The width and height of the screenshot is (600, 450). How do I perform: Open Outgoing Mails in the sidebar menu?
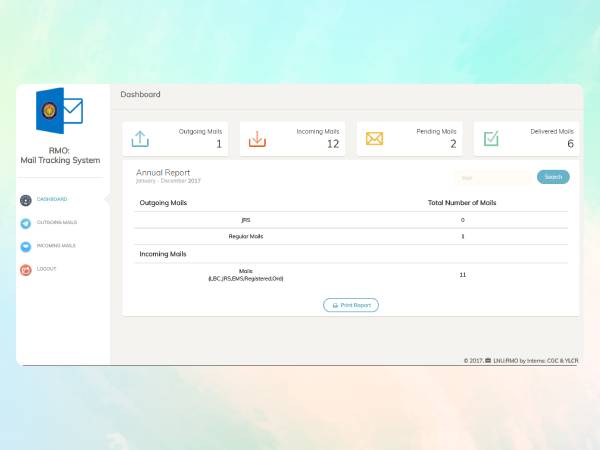pyautogui.click(x=57, y=222)
